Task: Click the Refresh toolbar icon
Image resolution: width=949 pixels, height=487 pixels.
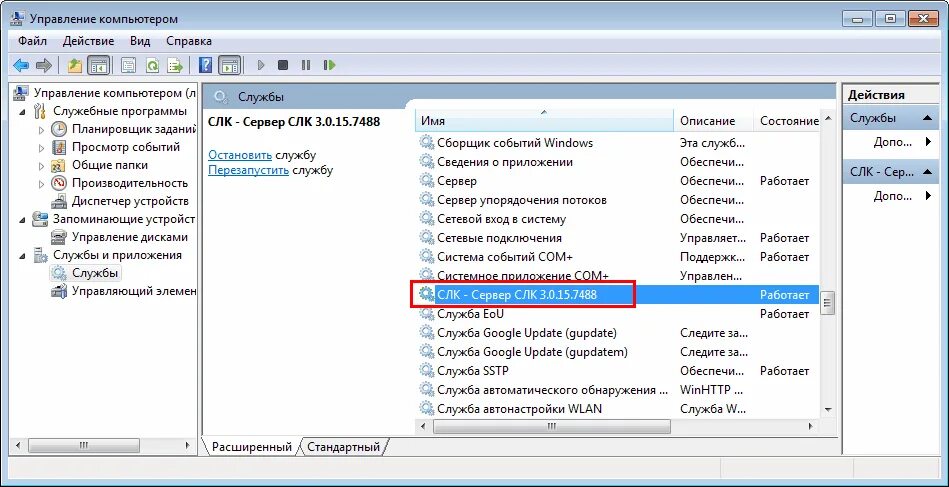Action: tap(152, 65)
